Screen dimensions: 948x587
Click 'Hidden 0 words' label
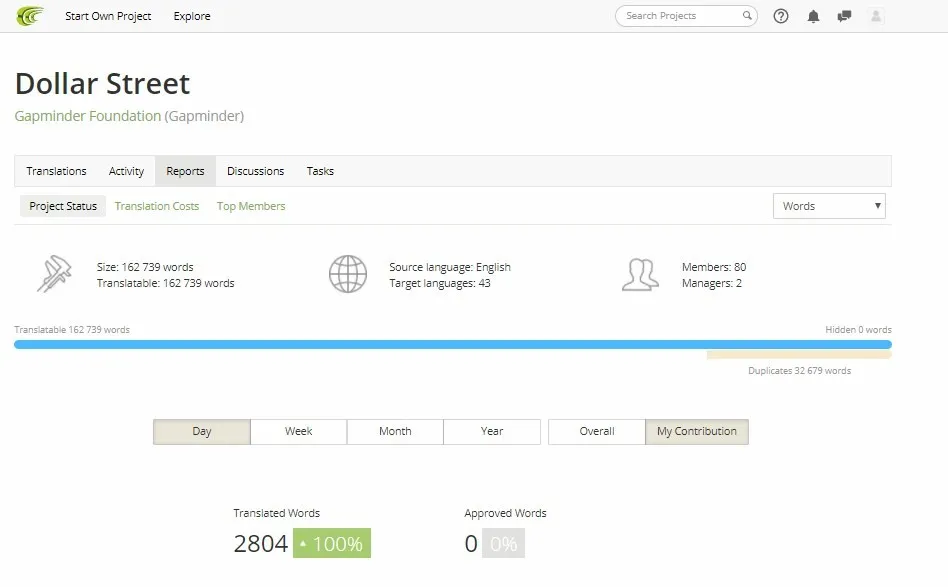[x=859, y=330]
